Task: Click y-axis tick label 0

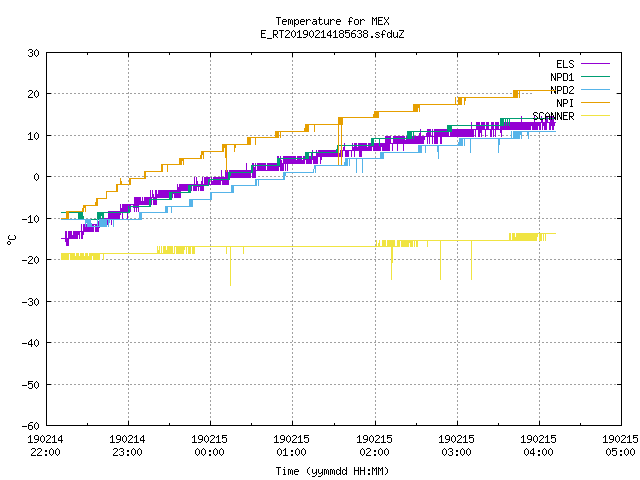Action: [x=37, y=177]
